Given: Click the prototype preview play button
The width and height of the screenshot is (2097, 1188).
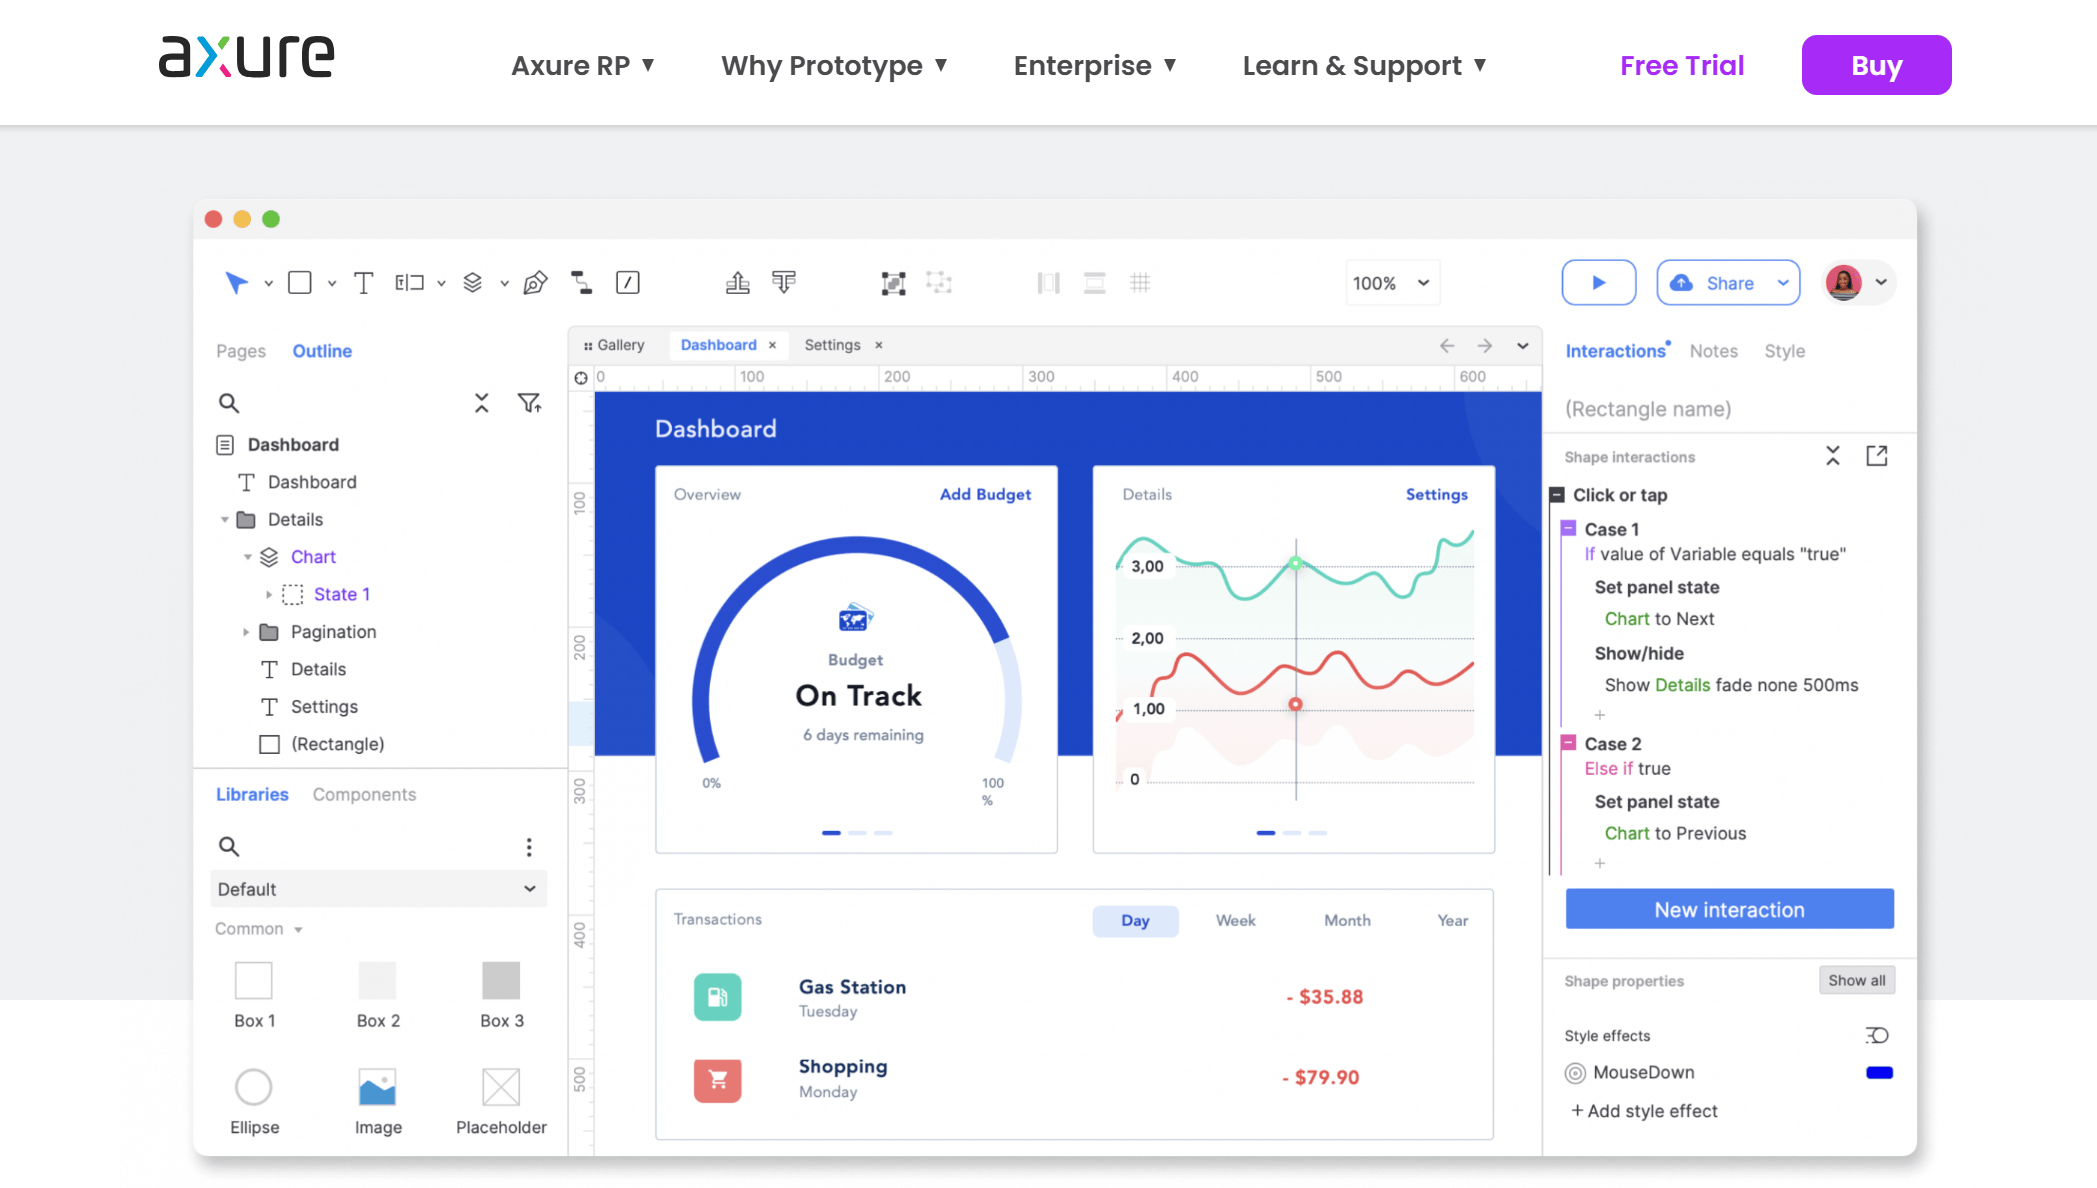Looking at the screenshot, I should [x=1599, y=282].
